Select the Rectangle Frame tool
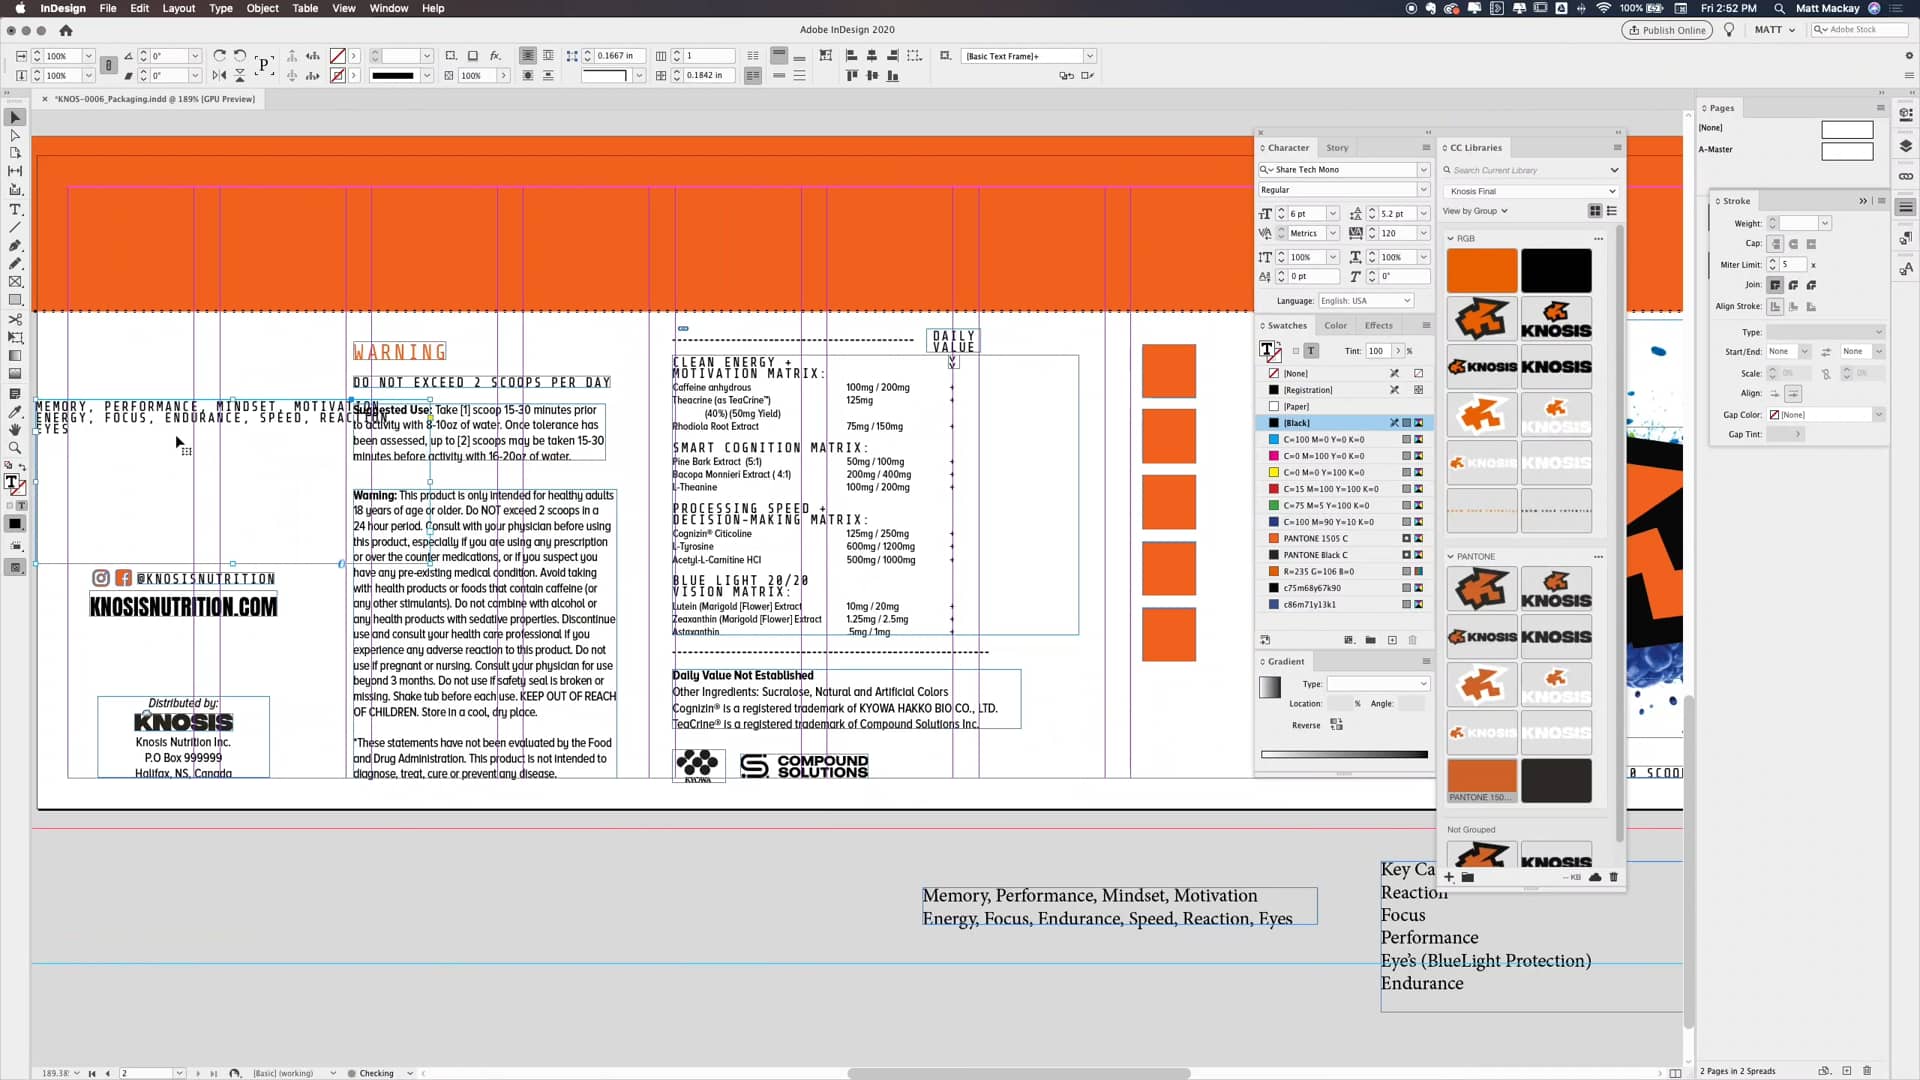The height and width of the screenshot is (1080, 1920). click(x=15, y=282)
